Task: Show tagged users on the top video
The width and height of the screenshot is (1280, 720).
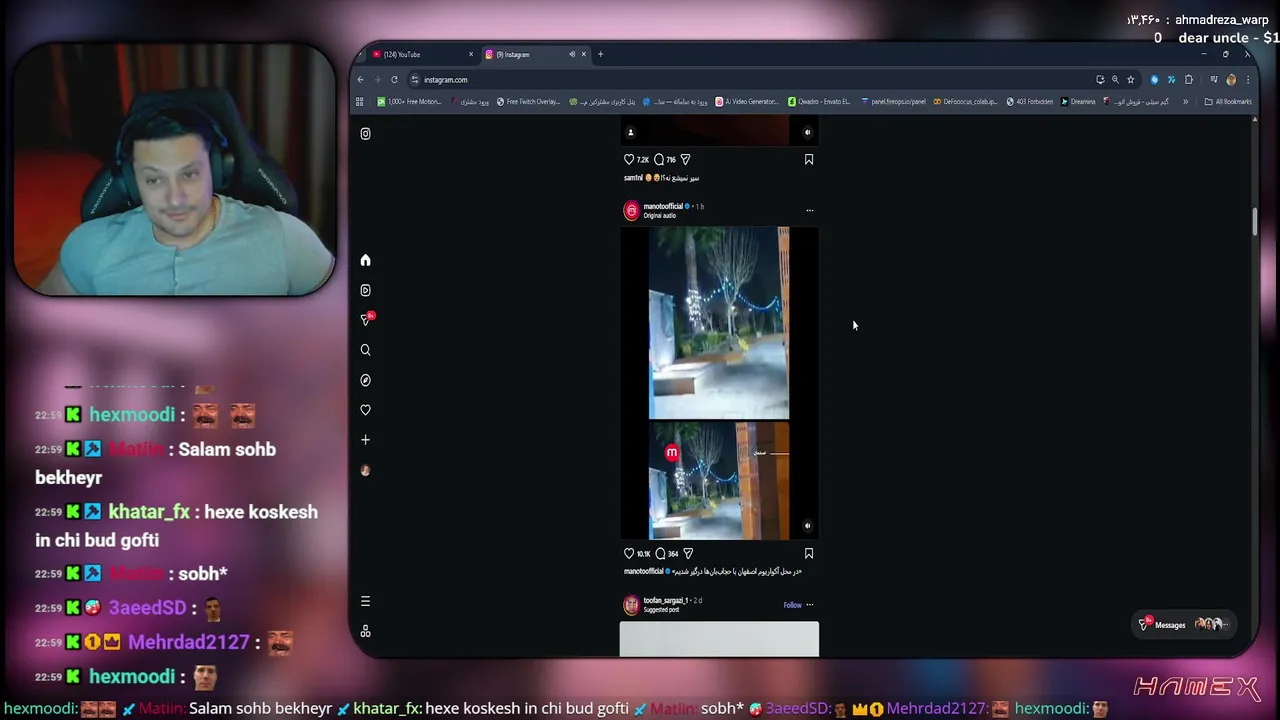Action: (x=630, y=132)
